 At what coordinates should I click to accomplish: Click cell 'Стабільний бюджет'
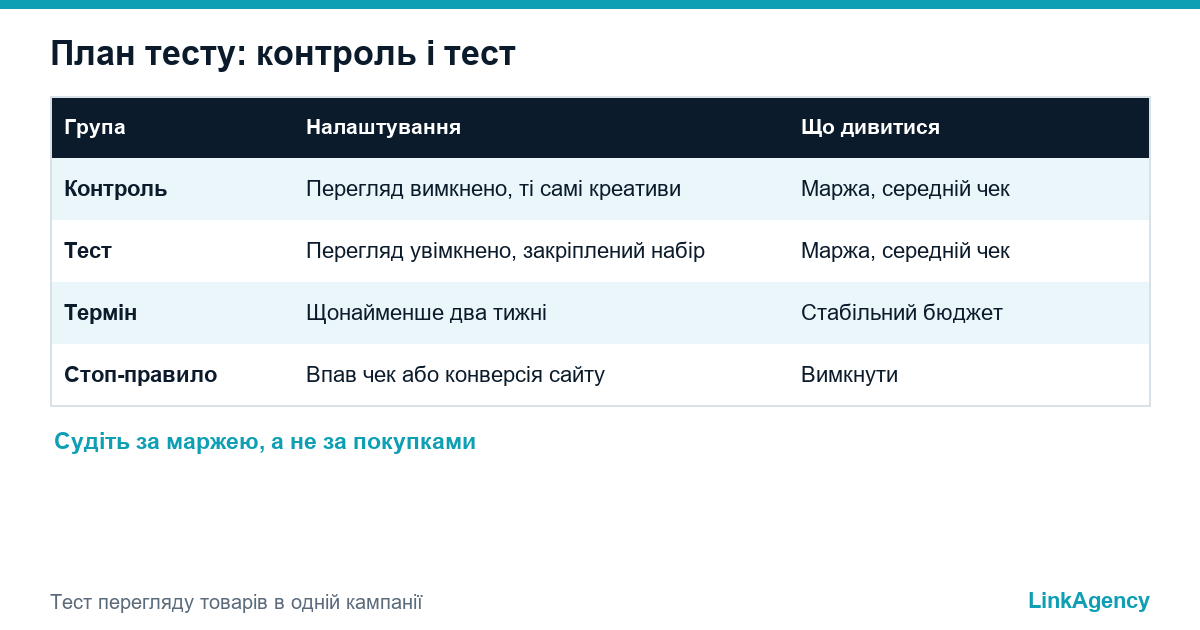pos(902,312)
